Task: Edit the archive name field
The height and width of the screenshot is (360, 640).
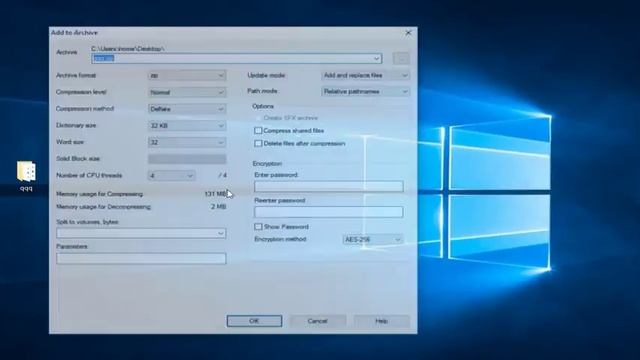Action: pyautogui.click(x=237, y=58)
